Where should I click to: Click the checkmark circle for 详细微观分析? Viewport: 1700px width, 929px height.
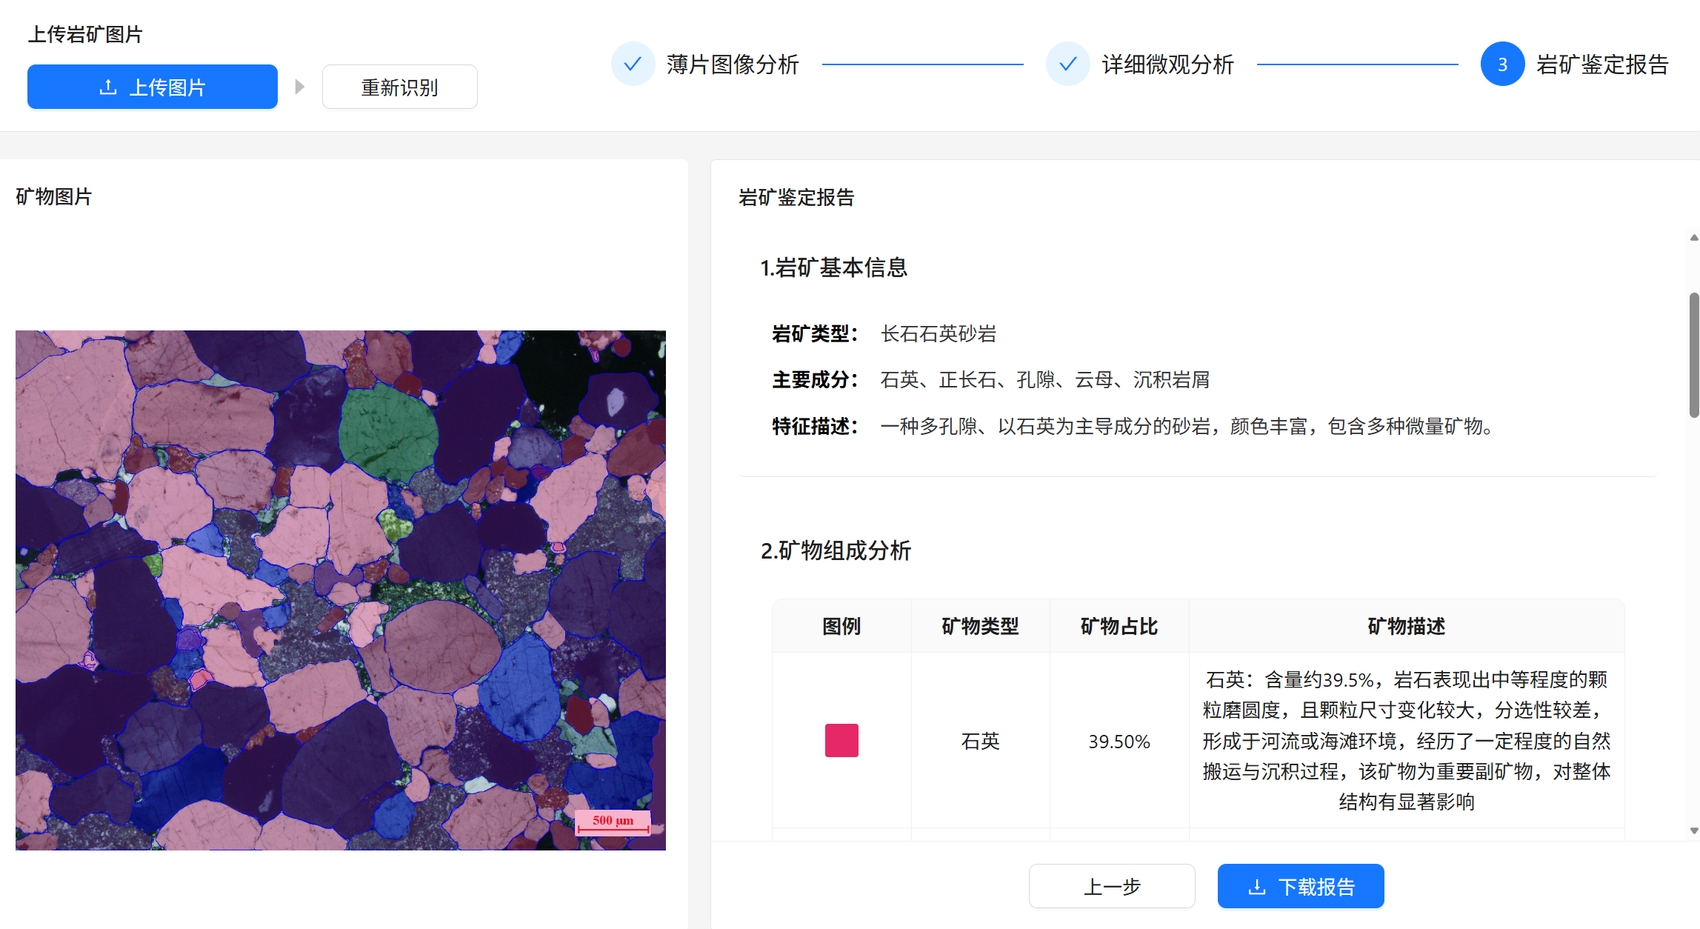coord(1067,64)
